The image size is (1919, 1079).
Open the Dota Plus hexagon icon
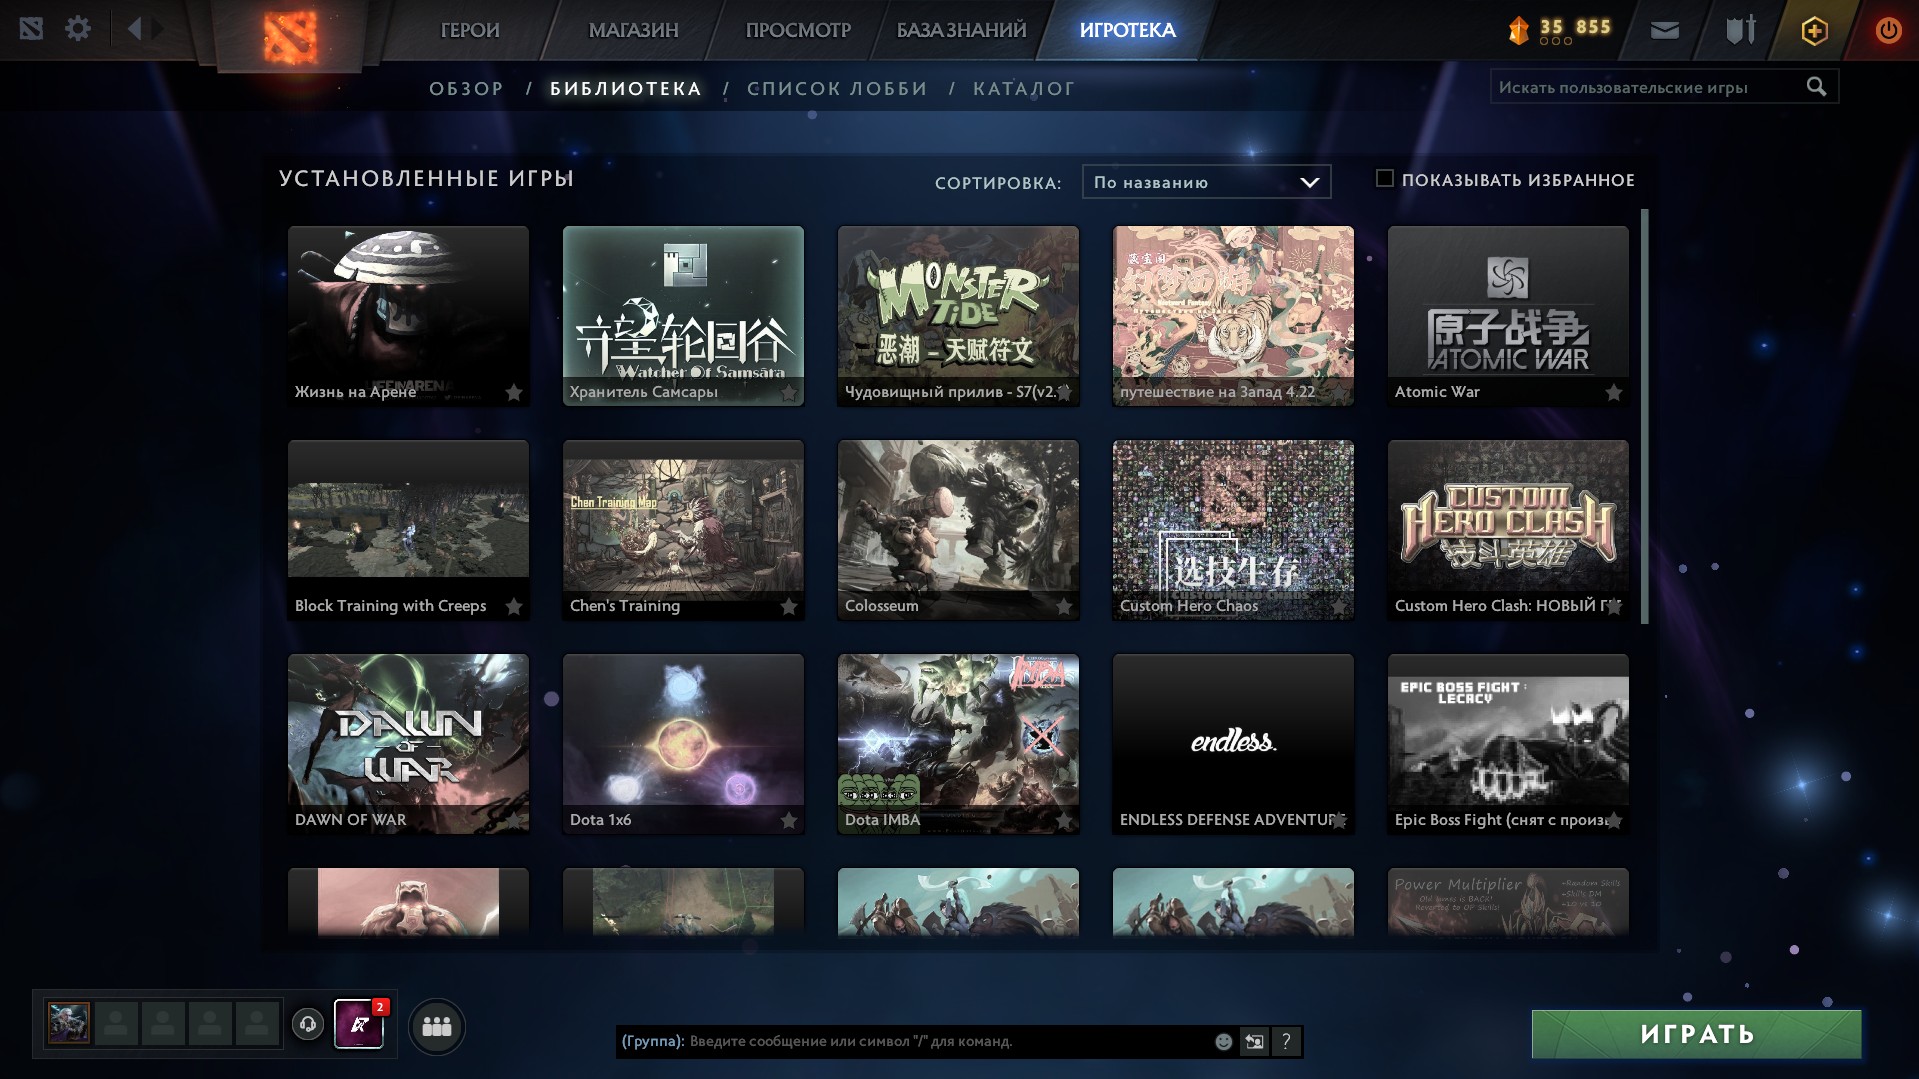pos(1814,30)
